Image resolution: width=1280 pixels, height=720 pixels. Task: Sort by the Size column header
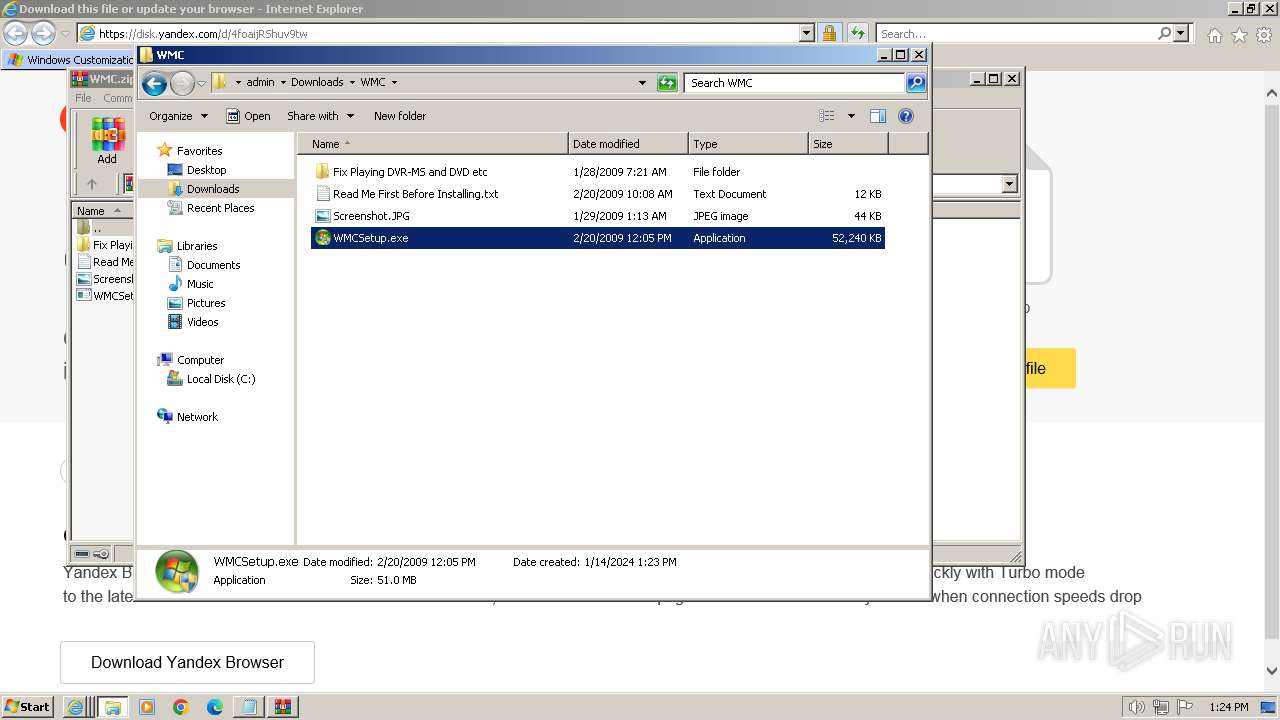848,144
